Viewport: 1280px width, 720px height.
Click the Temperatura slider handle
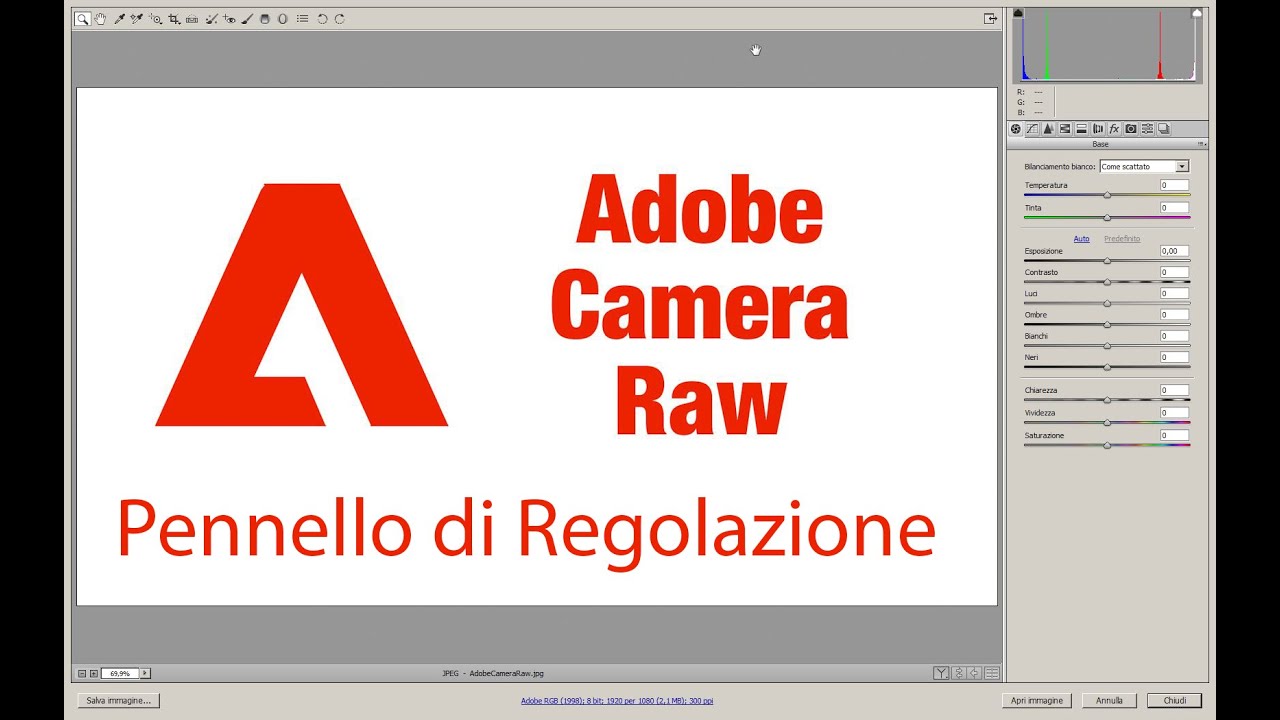point(1107,195)
